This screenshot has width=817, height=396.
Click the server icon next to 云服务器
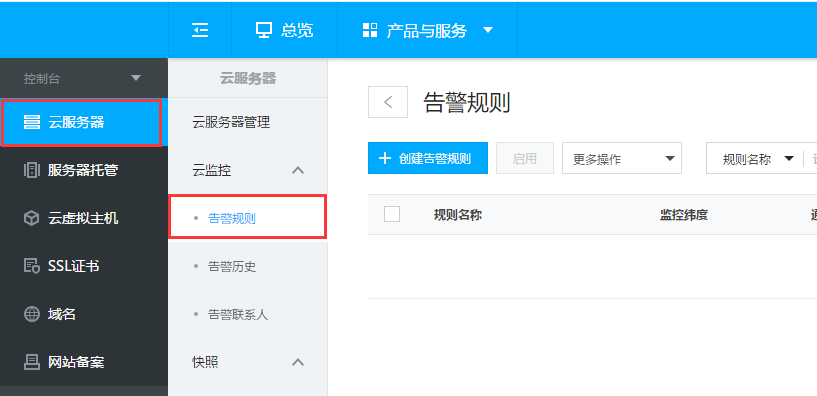click(32, 122)
